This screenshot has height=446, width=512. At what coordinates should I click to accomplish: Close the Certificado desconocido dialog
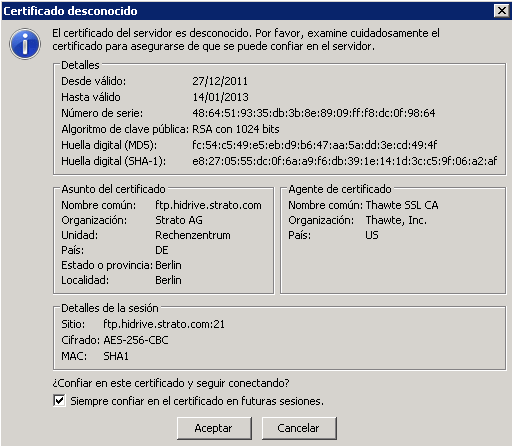click(x=501, y=11)
